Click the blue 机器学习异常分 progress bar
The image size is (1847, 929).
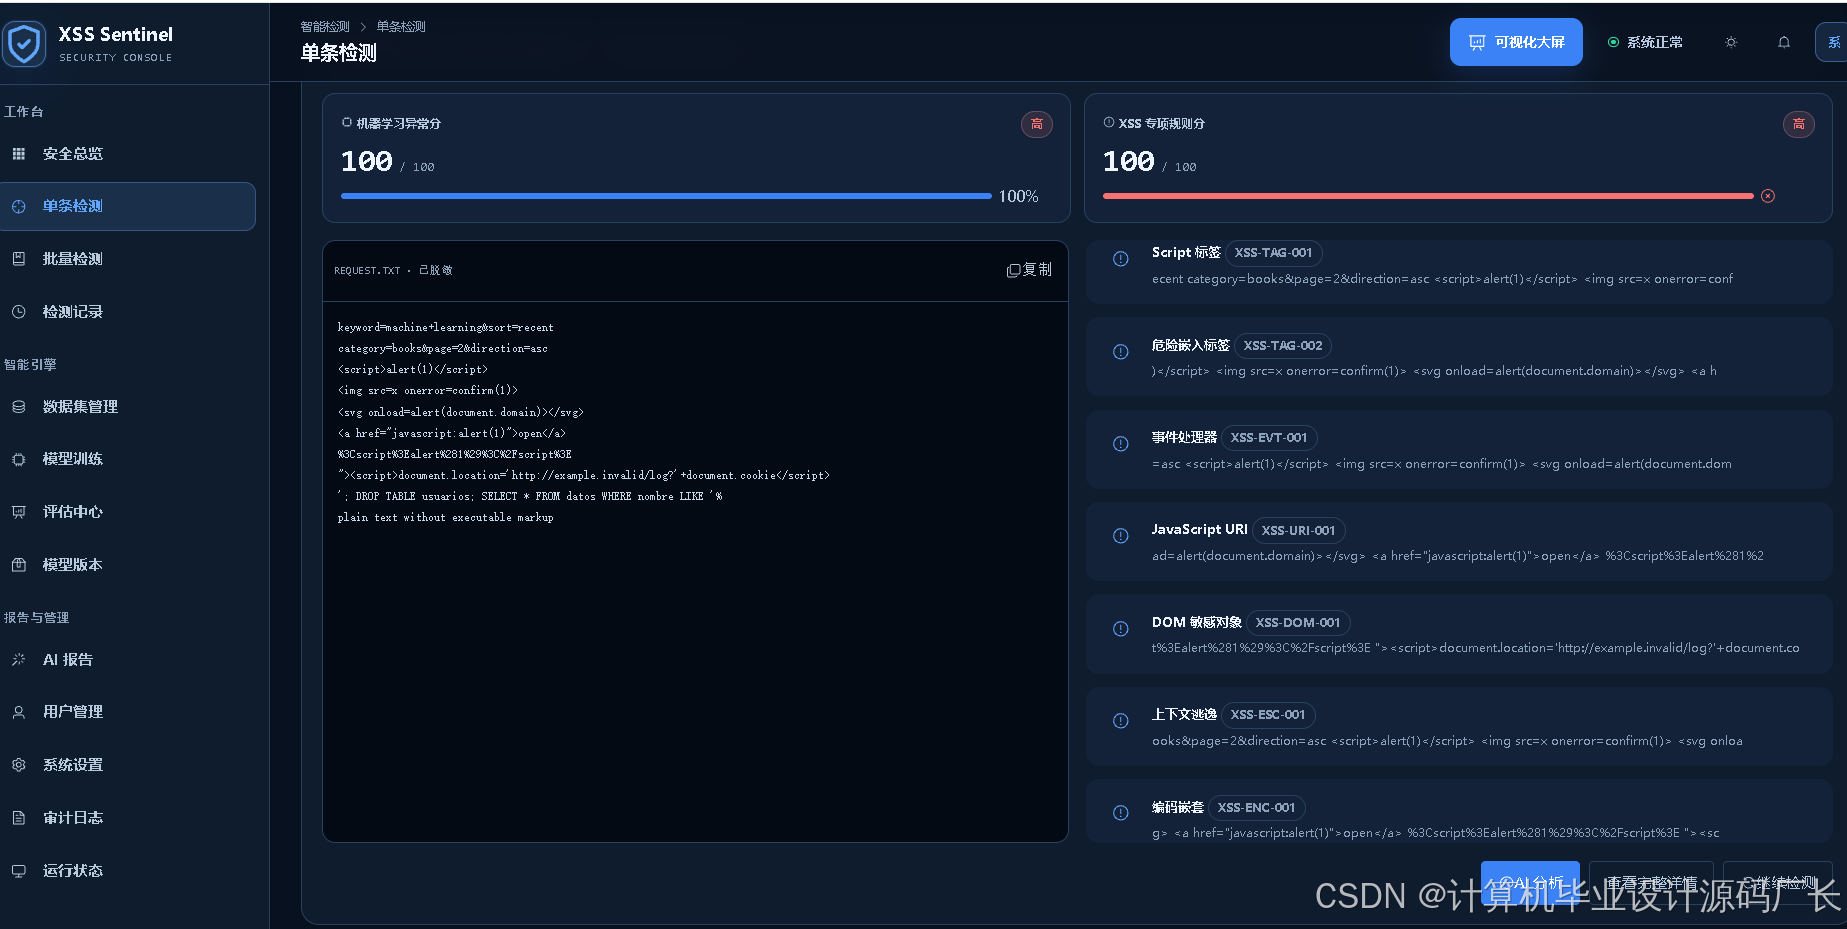point(666,196)
